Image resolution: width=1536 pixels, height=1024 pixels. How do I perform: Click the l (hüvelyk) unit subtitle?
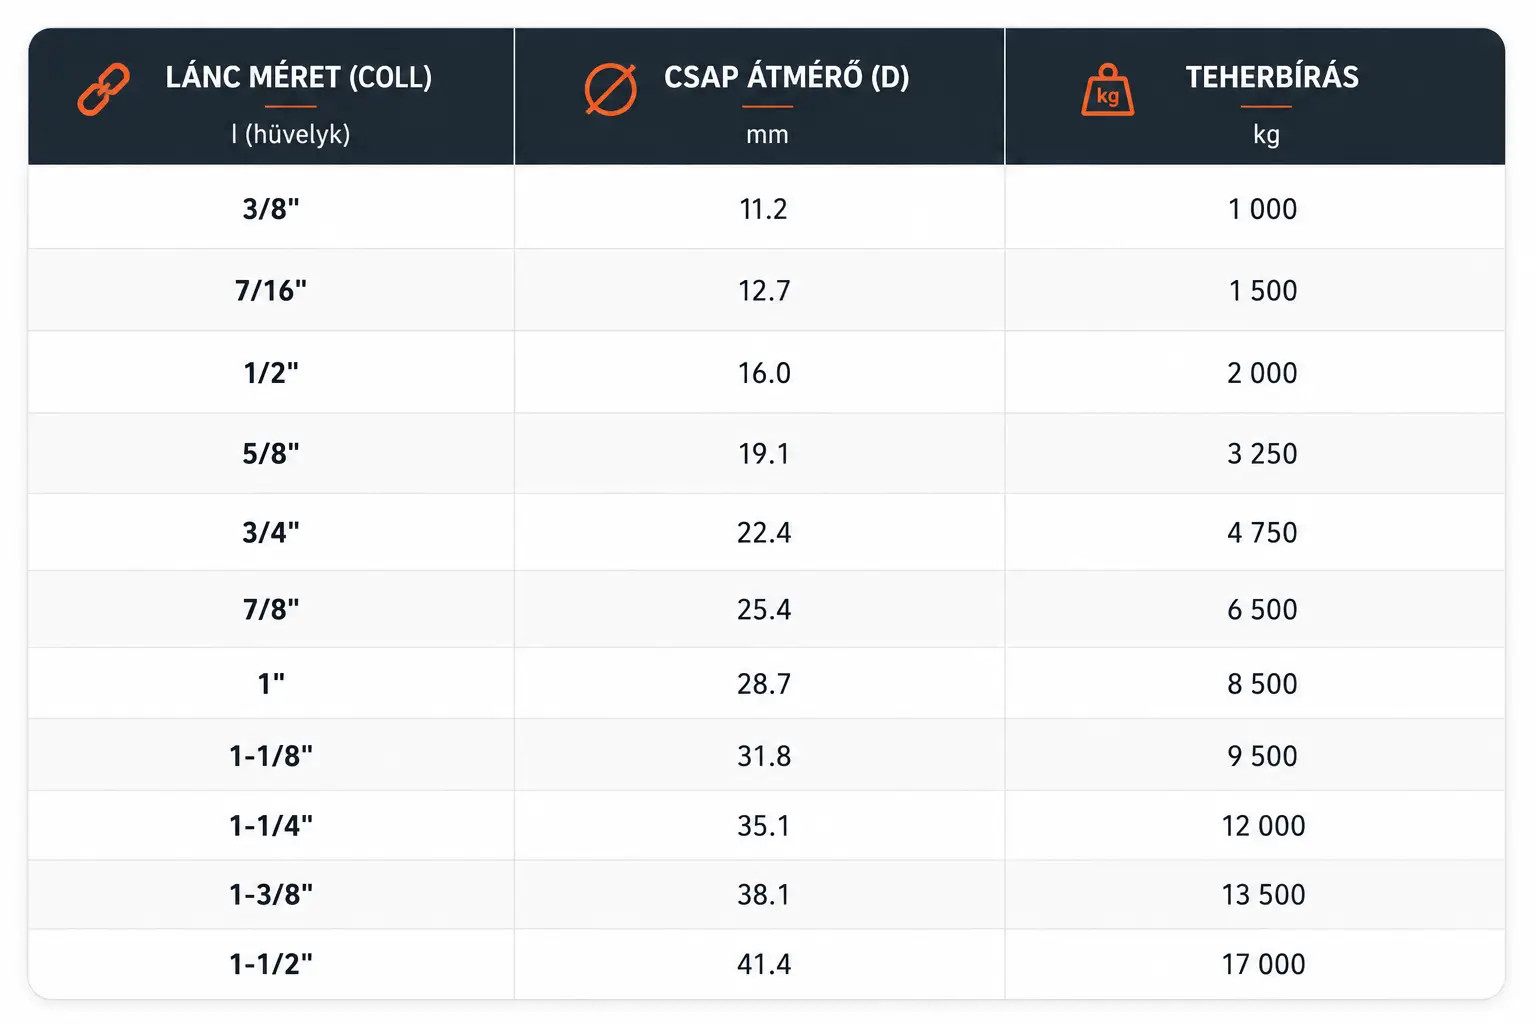pyautogui.click(x=291, y=134)
